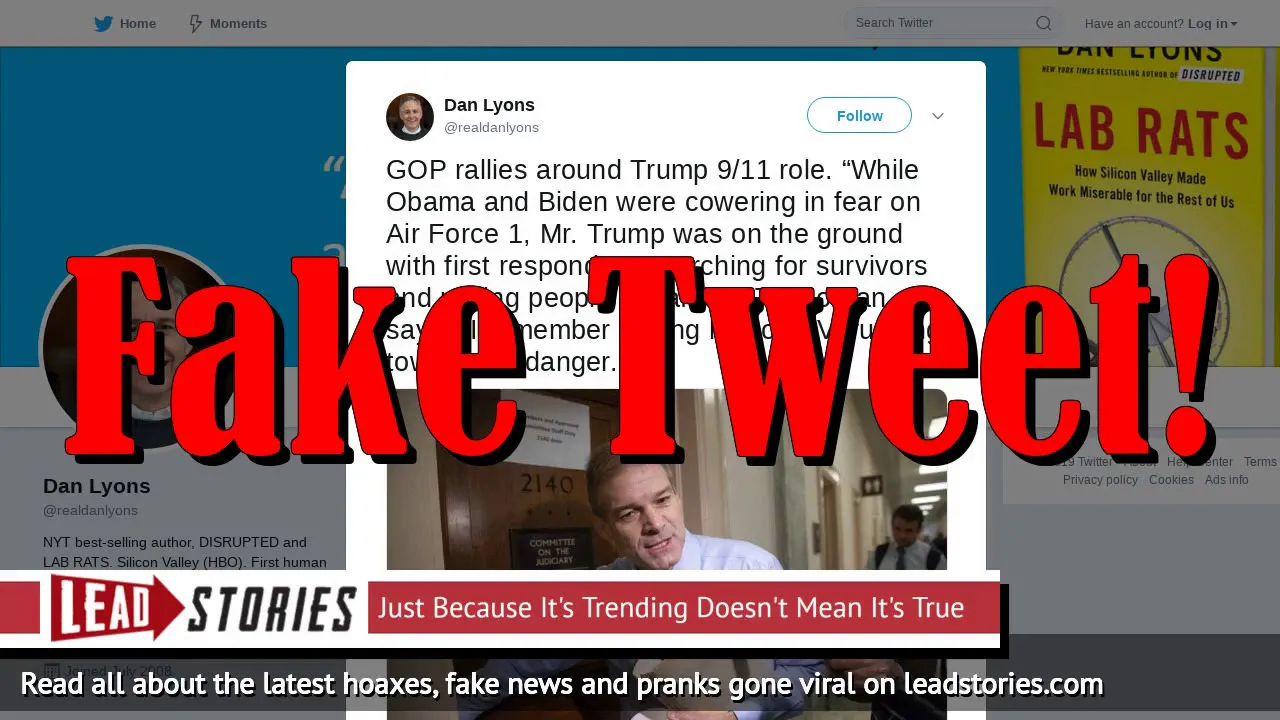Click the Twitter bird Home icon
1280x720 pixels.
tap(103, 23)
